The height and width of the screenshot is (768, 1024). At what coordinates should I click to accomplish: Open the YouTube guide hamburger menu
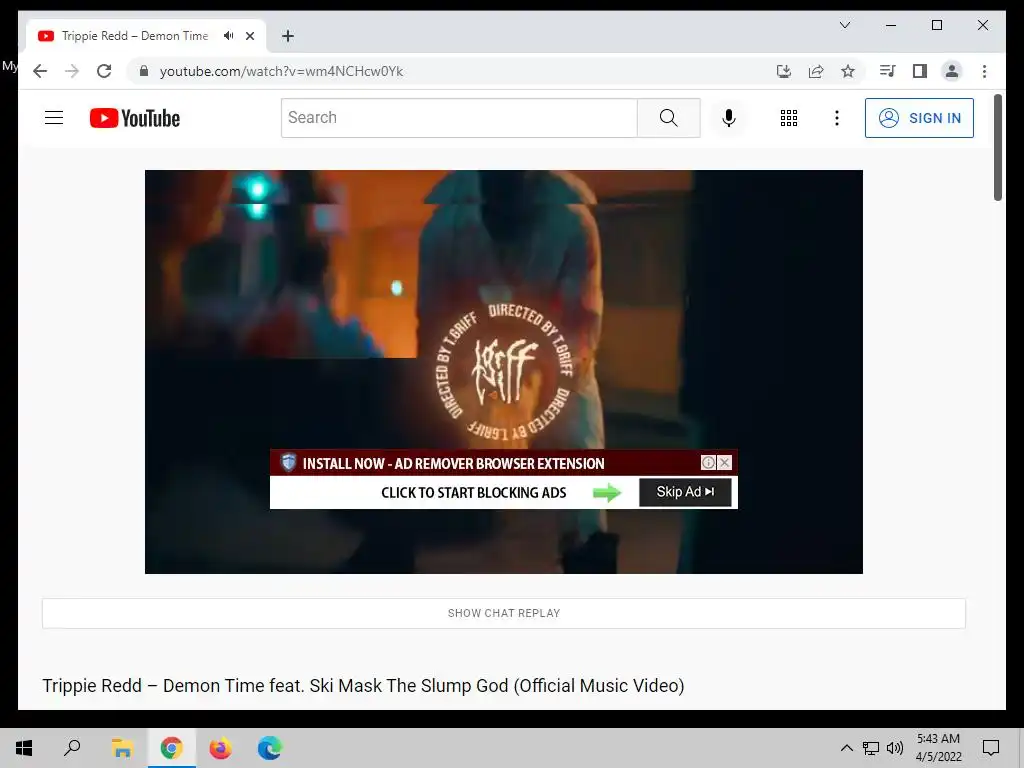pyautogui.click(x=54, y=118)
